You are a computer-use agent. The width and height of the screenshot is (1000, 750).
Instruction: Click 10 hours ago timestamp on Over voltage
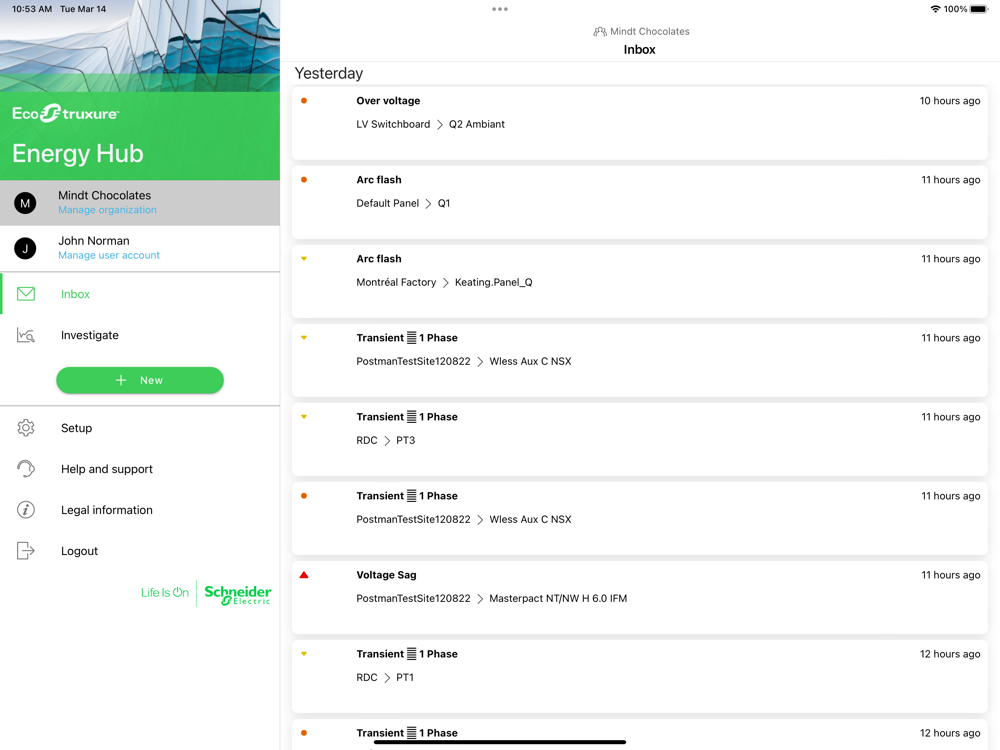click(950, 101)
